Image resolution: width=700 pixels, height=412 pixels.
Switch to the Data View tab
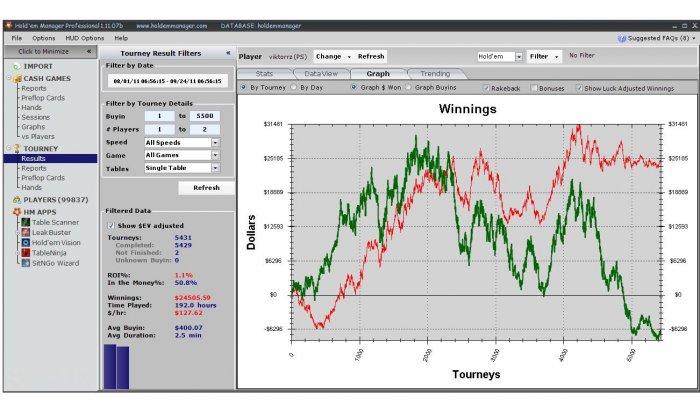(321, 74)
